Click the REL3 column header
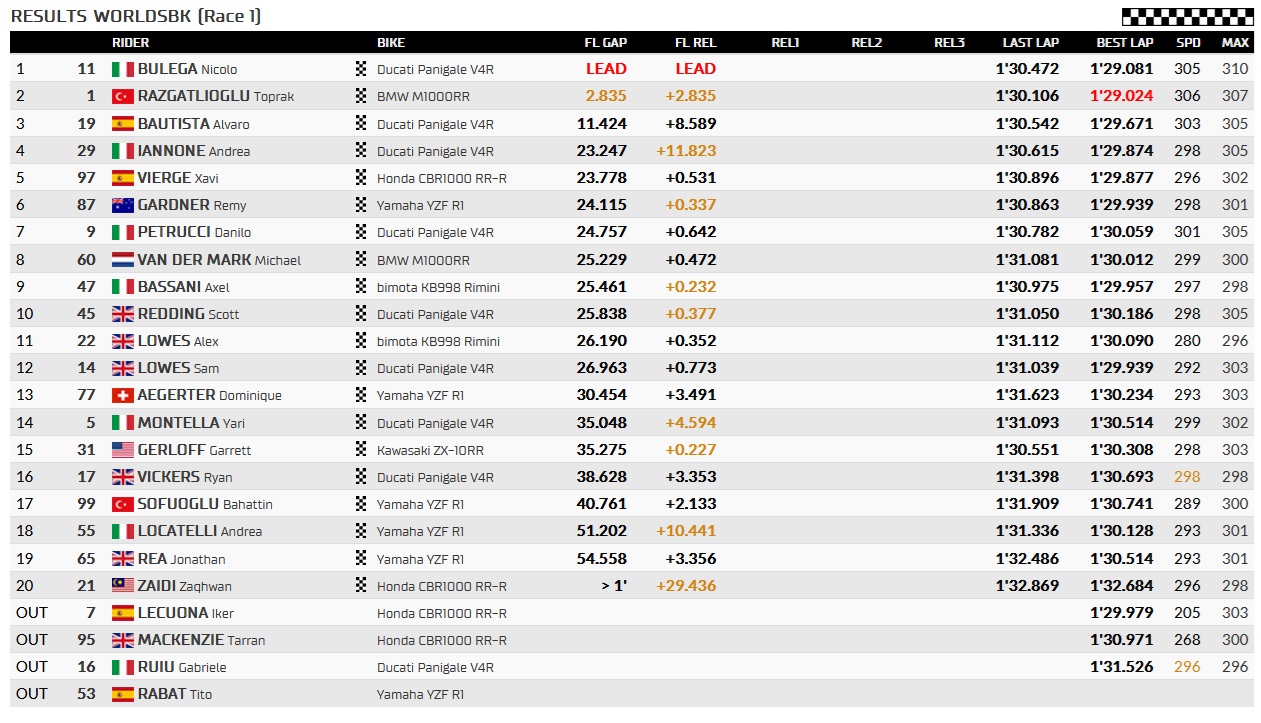This screenshot has height=723, width=1261. tap(950, 43)
